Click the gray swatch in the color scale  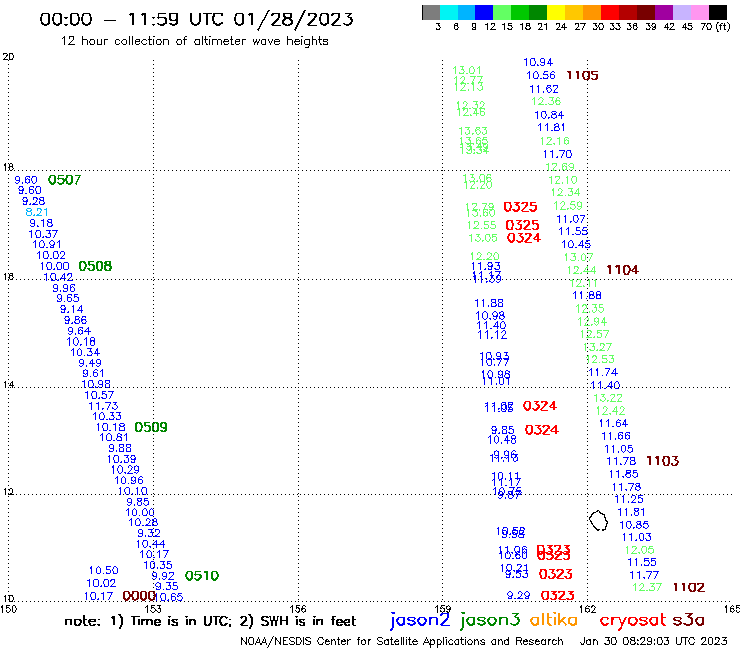(431, 12)
